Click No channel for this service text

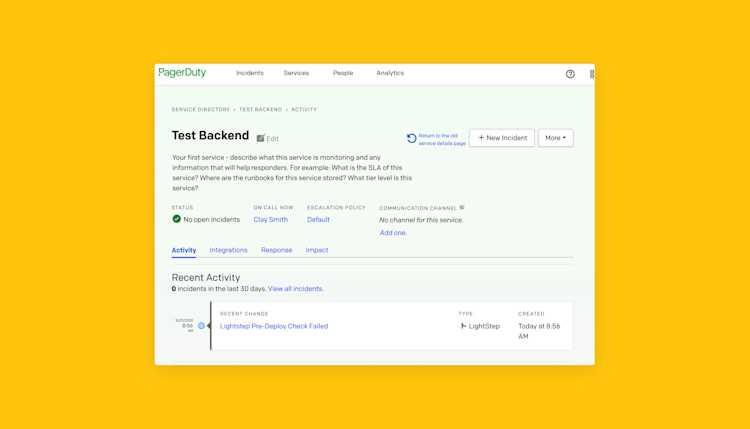click(421, 220)
